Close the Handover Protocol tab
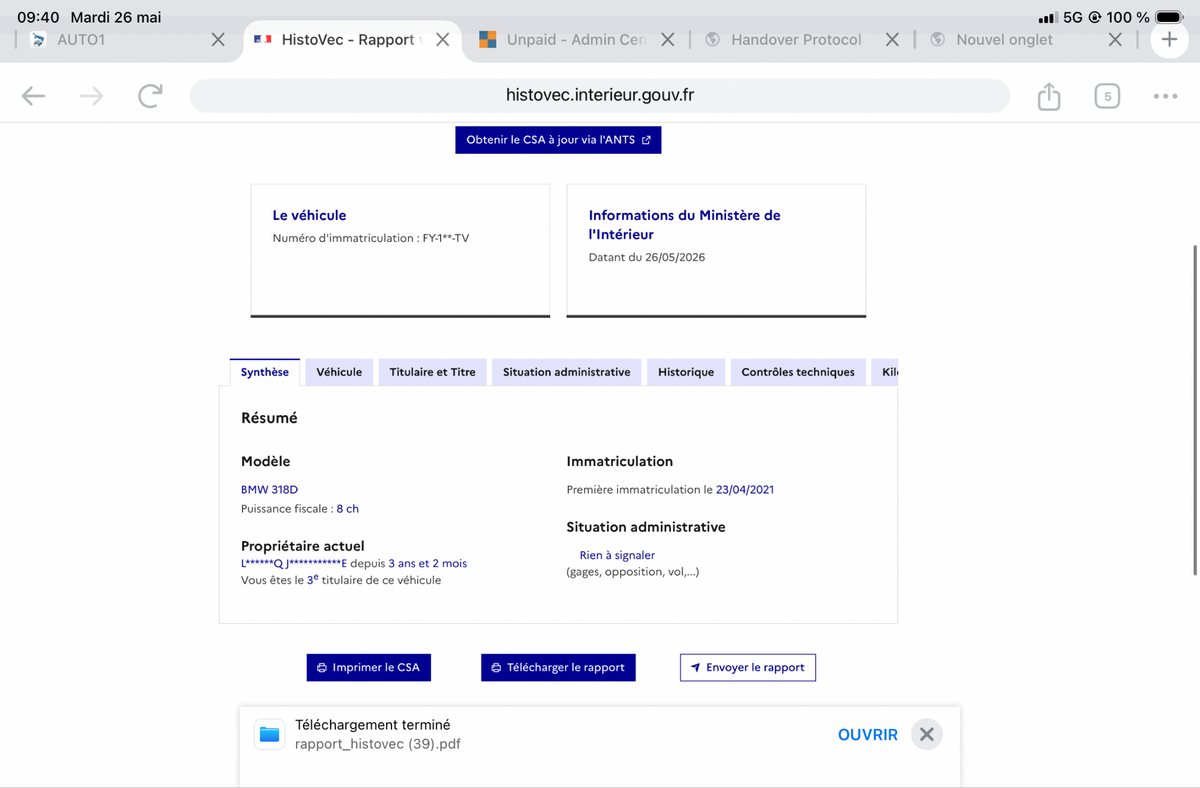The image size is (1200, 788). pyautogui.click(x=892, y=40)
